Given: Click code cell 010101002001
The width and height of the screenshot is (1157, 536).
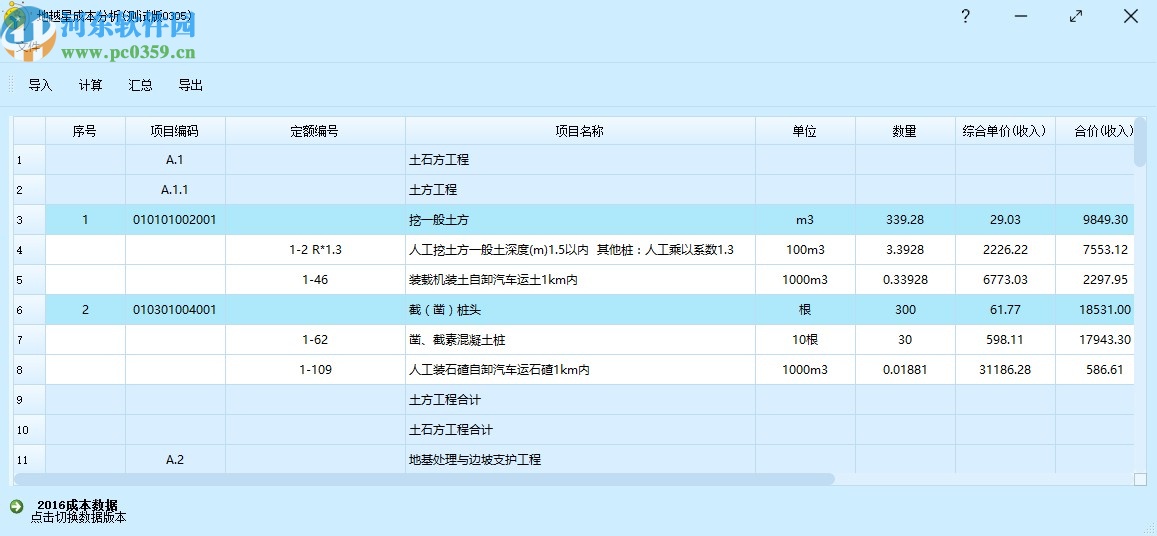Looking at the screenshot, I should tap(175, 219).
